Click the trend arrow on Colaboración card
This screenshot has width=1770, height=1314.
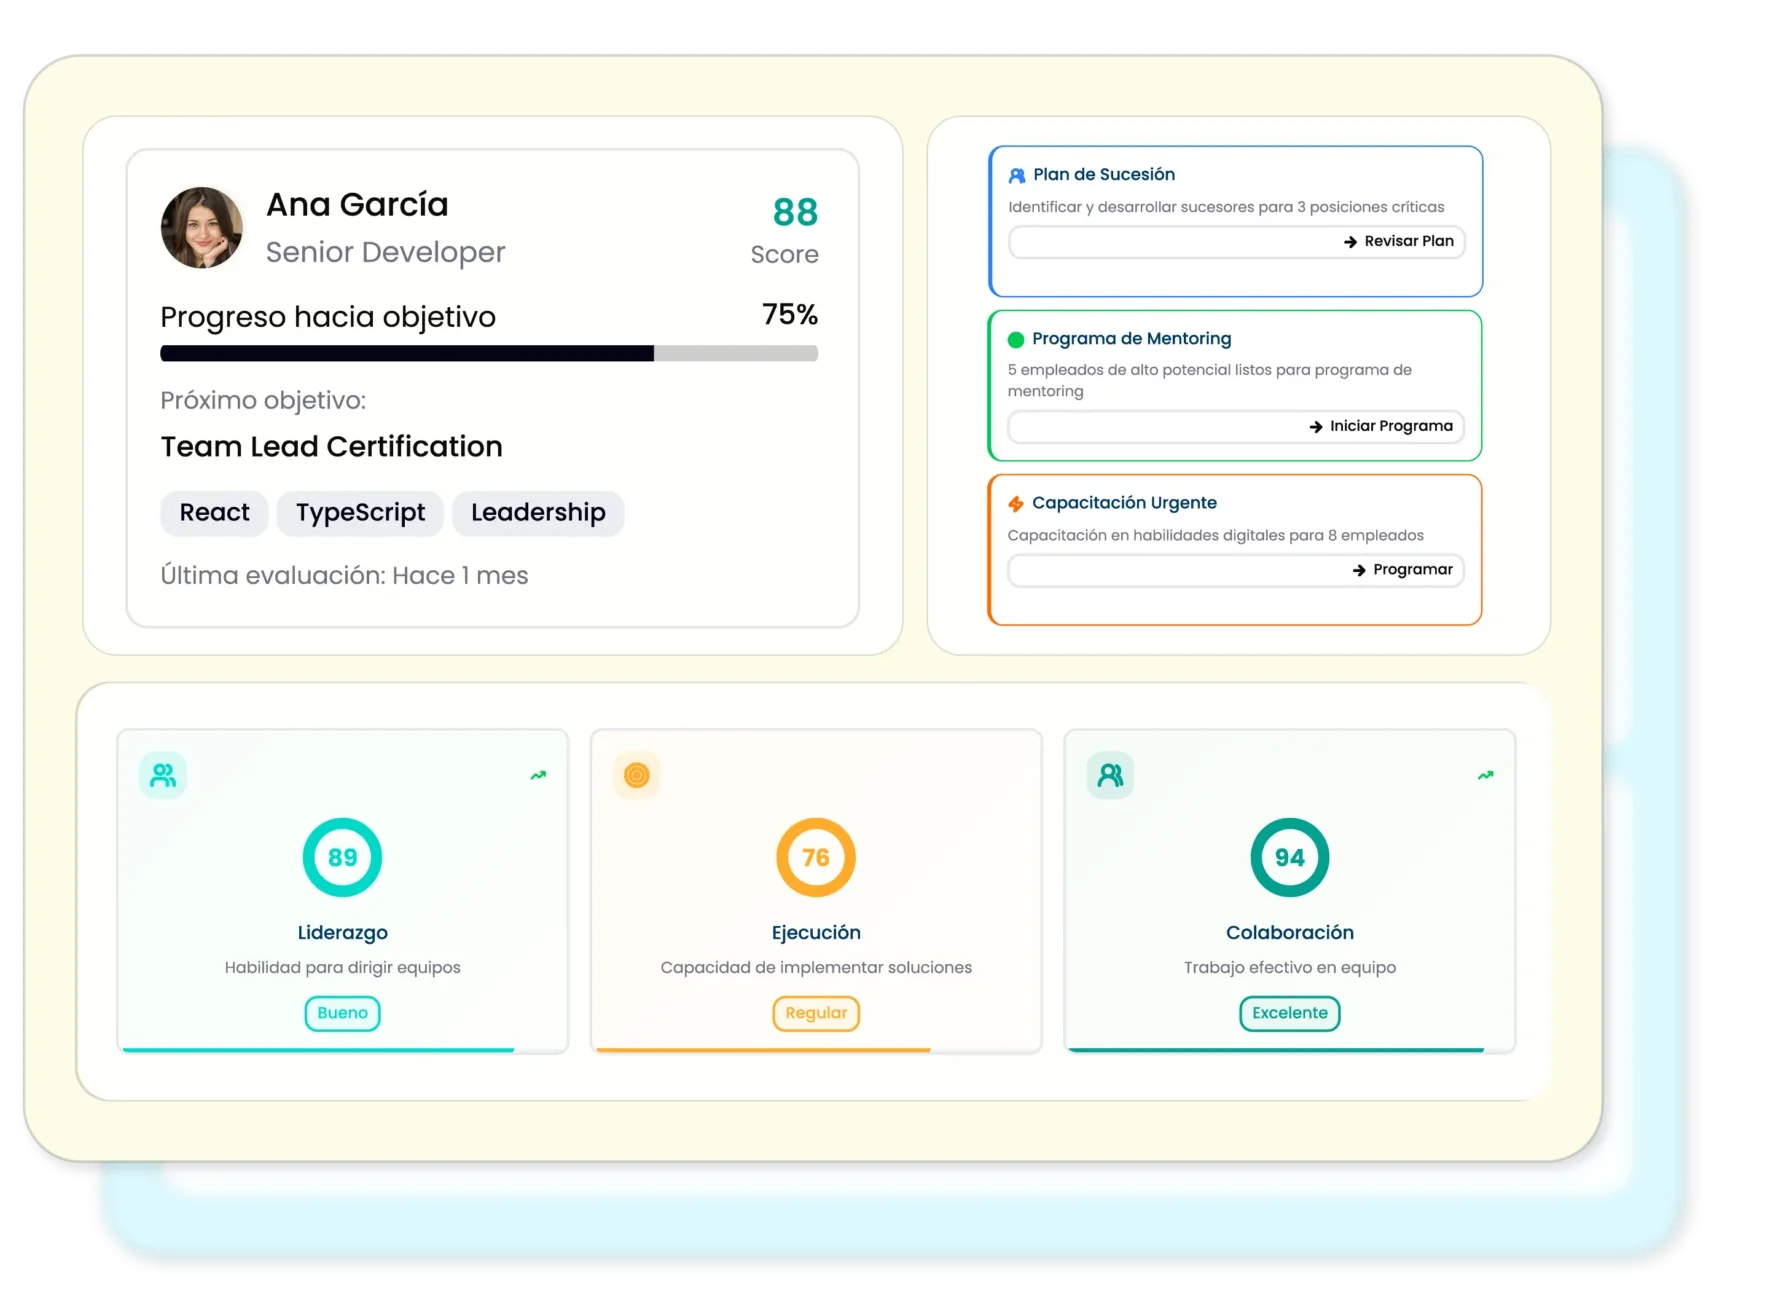coord(1485,775)
